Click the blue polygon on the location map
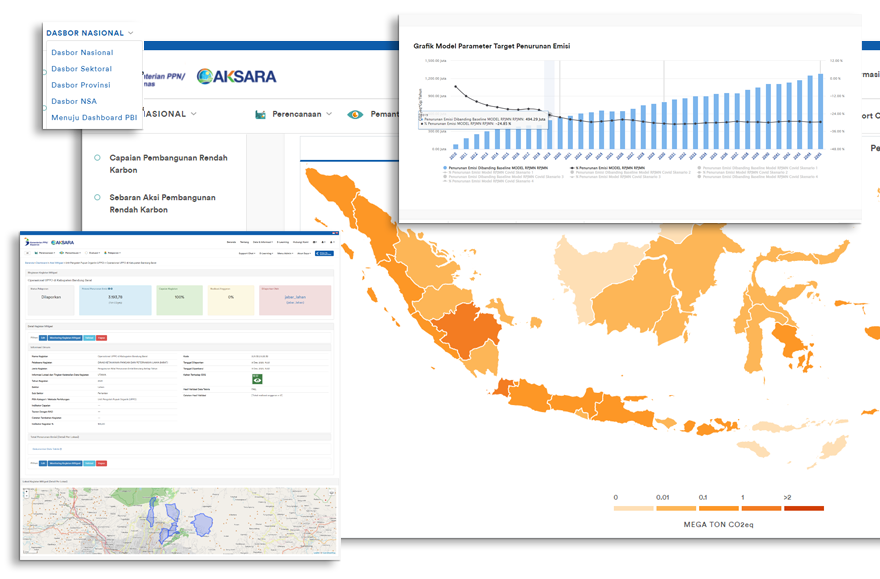 pyautogui.click(x=203, y=523)
